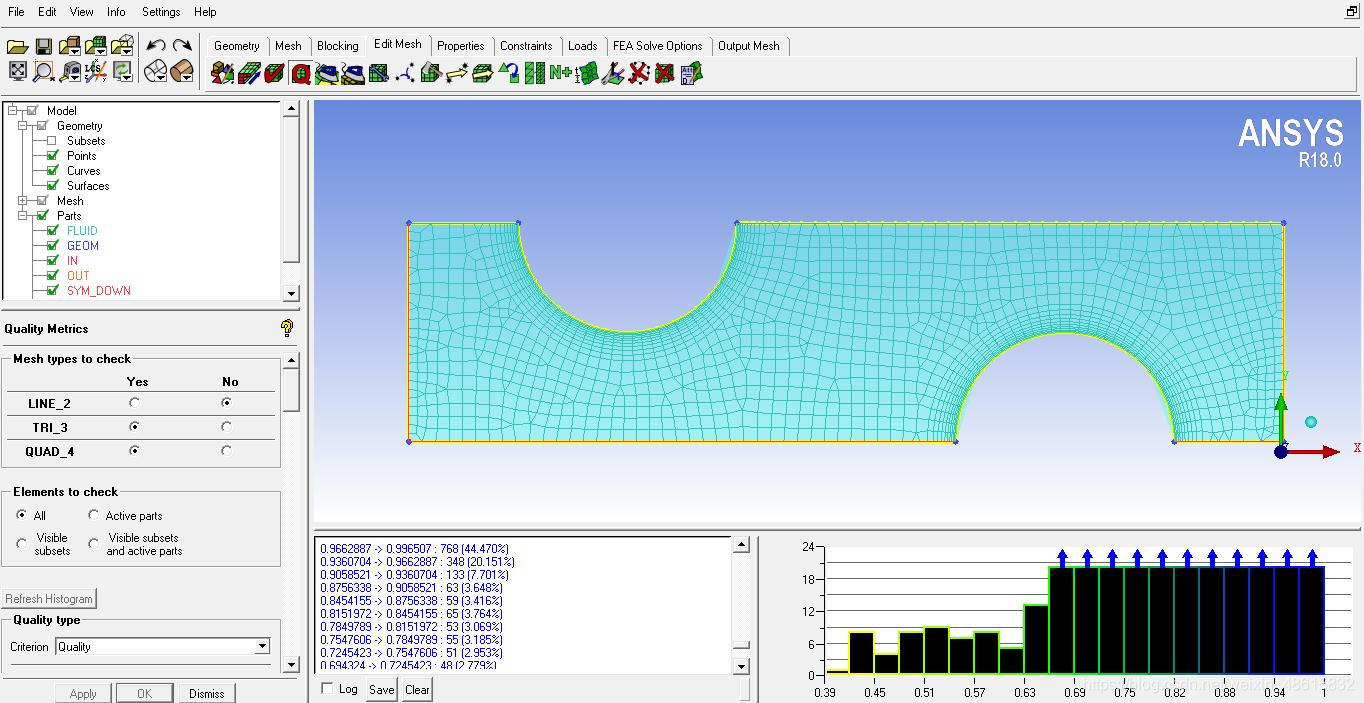Collapse the Parts tree node
This screenshot has height=703, width=1364.
[x=23, y=216]
